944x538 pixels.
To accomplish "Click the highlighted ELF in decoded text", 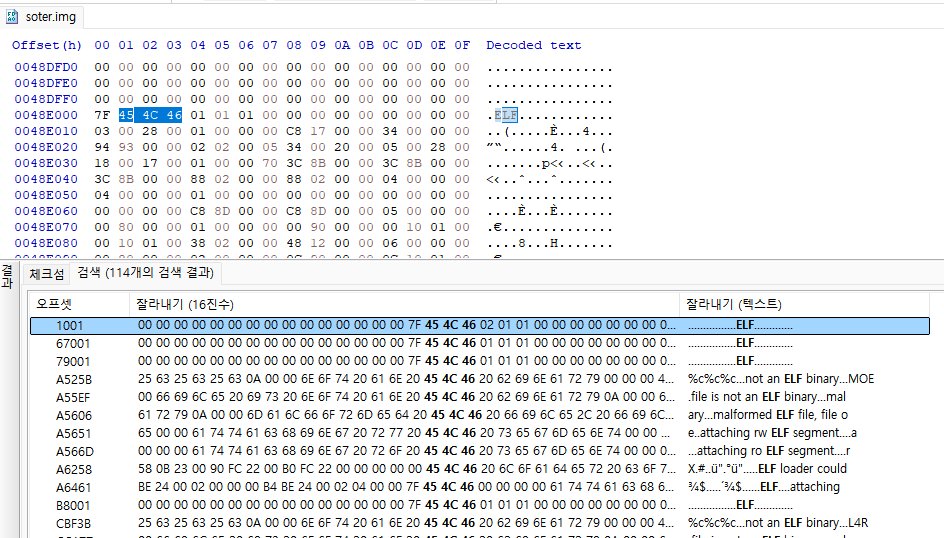I will [506, 115].
